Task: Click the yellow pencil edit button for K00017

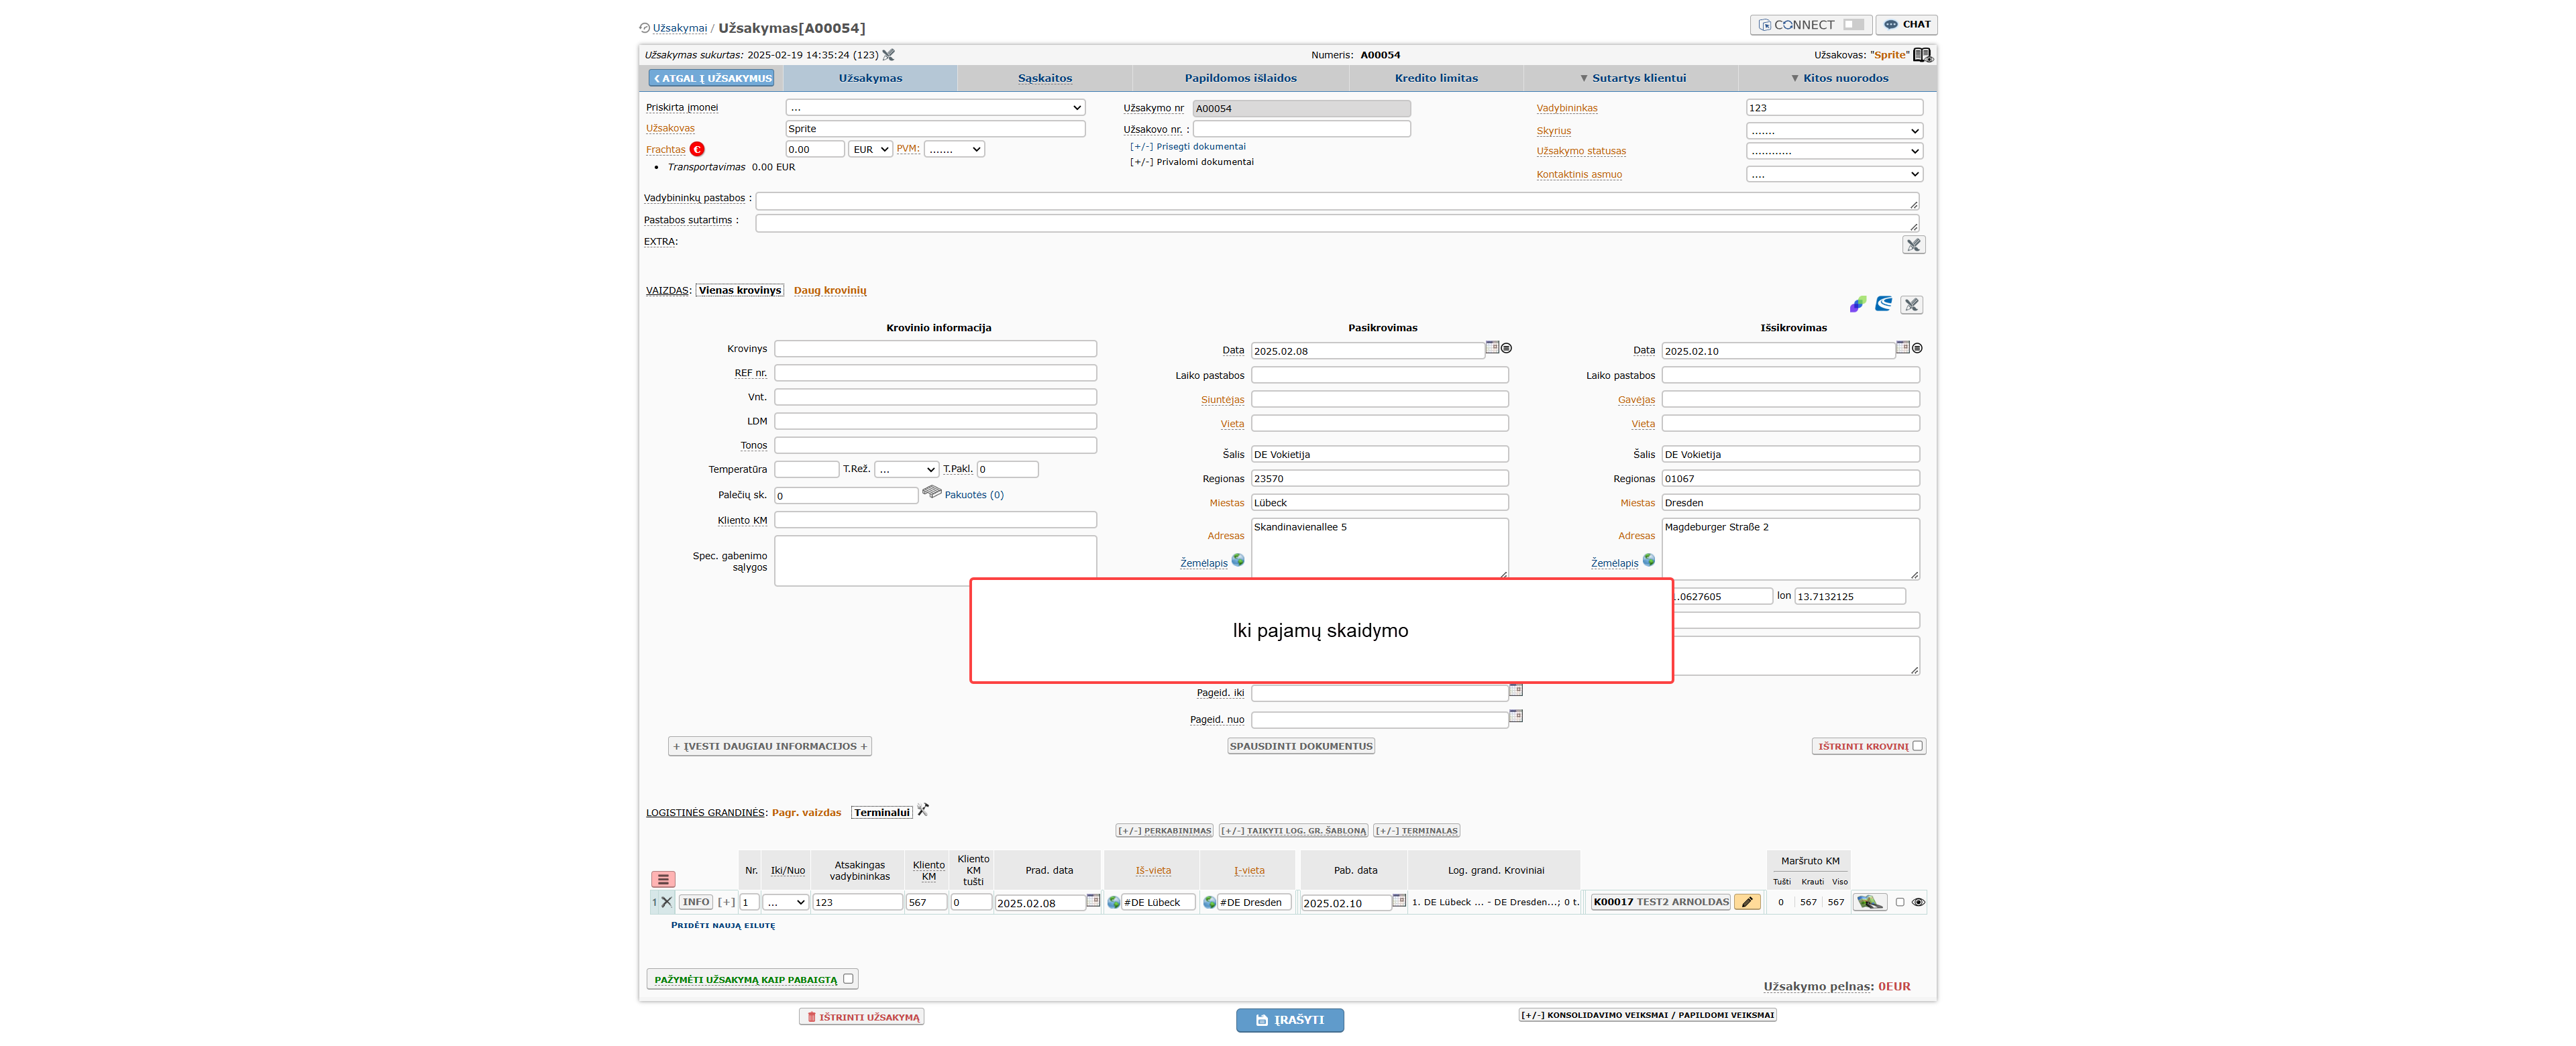Action: pyautogui.click(x=1747, y=902)
